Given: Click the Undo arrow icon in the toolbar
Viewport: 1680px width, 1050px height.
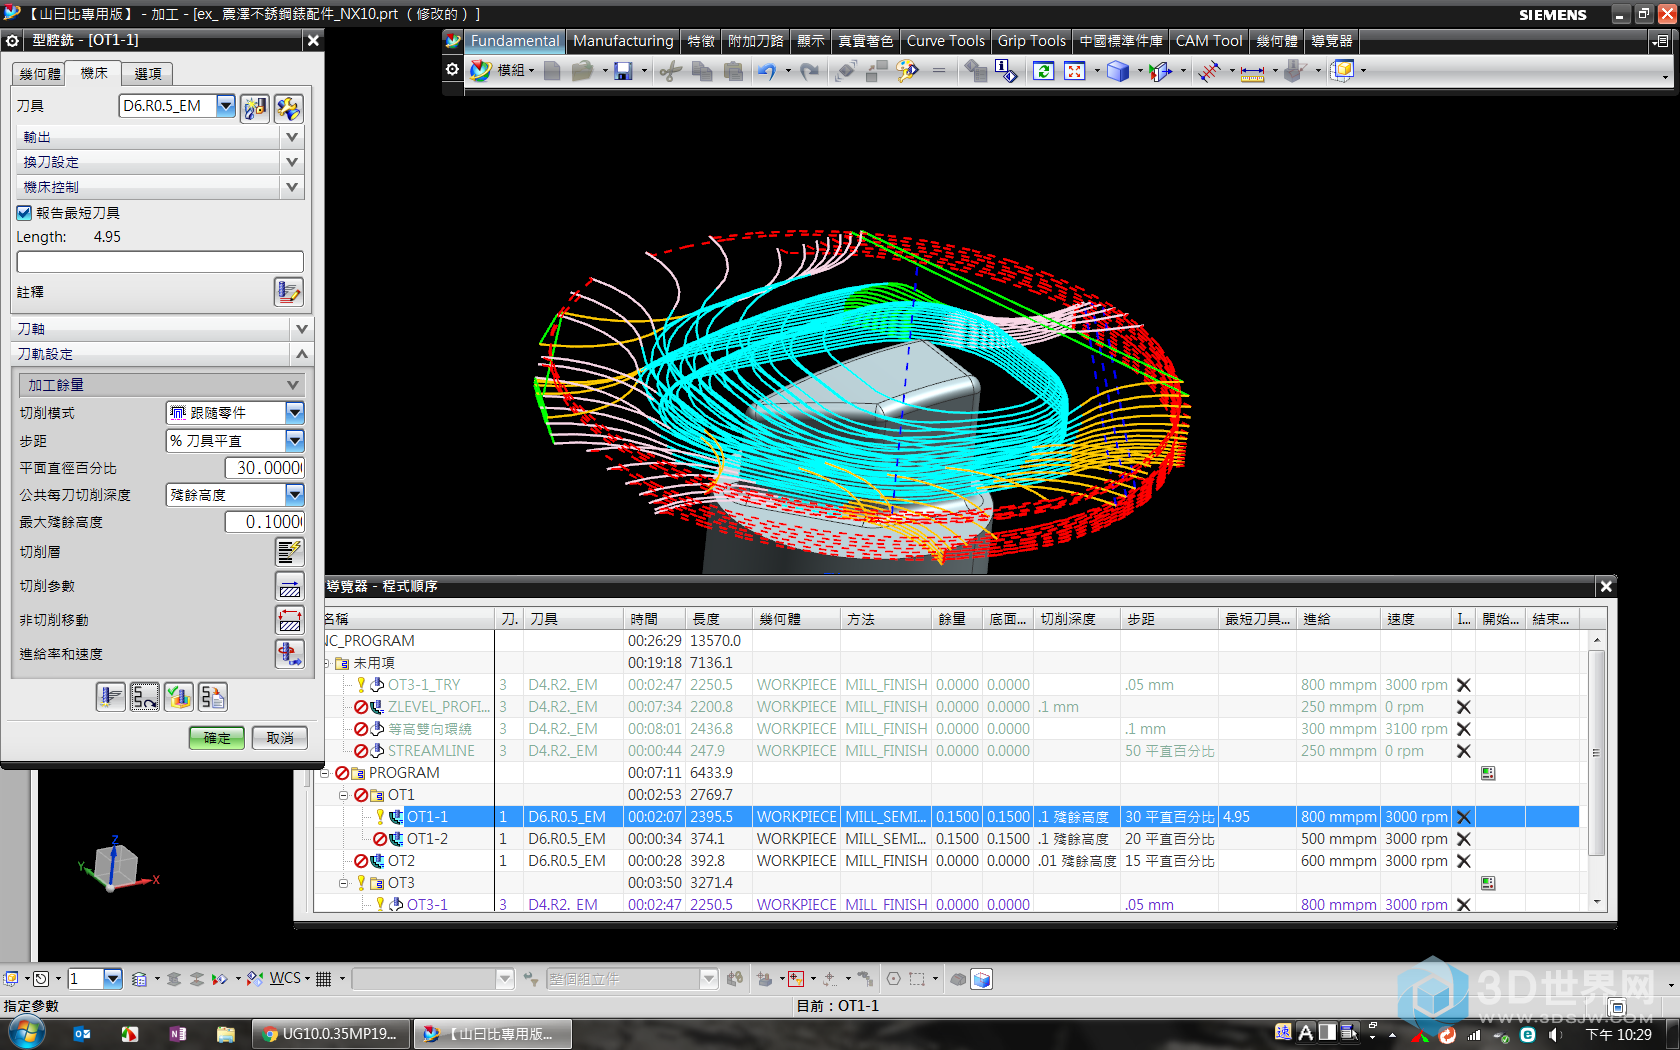Looking at the screenshot, I should point(767,71).
